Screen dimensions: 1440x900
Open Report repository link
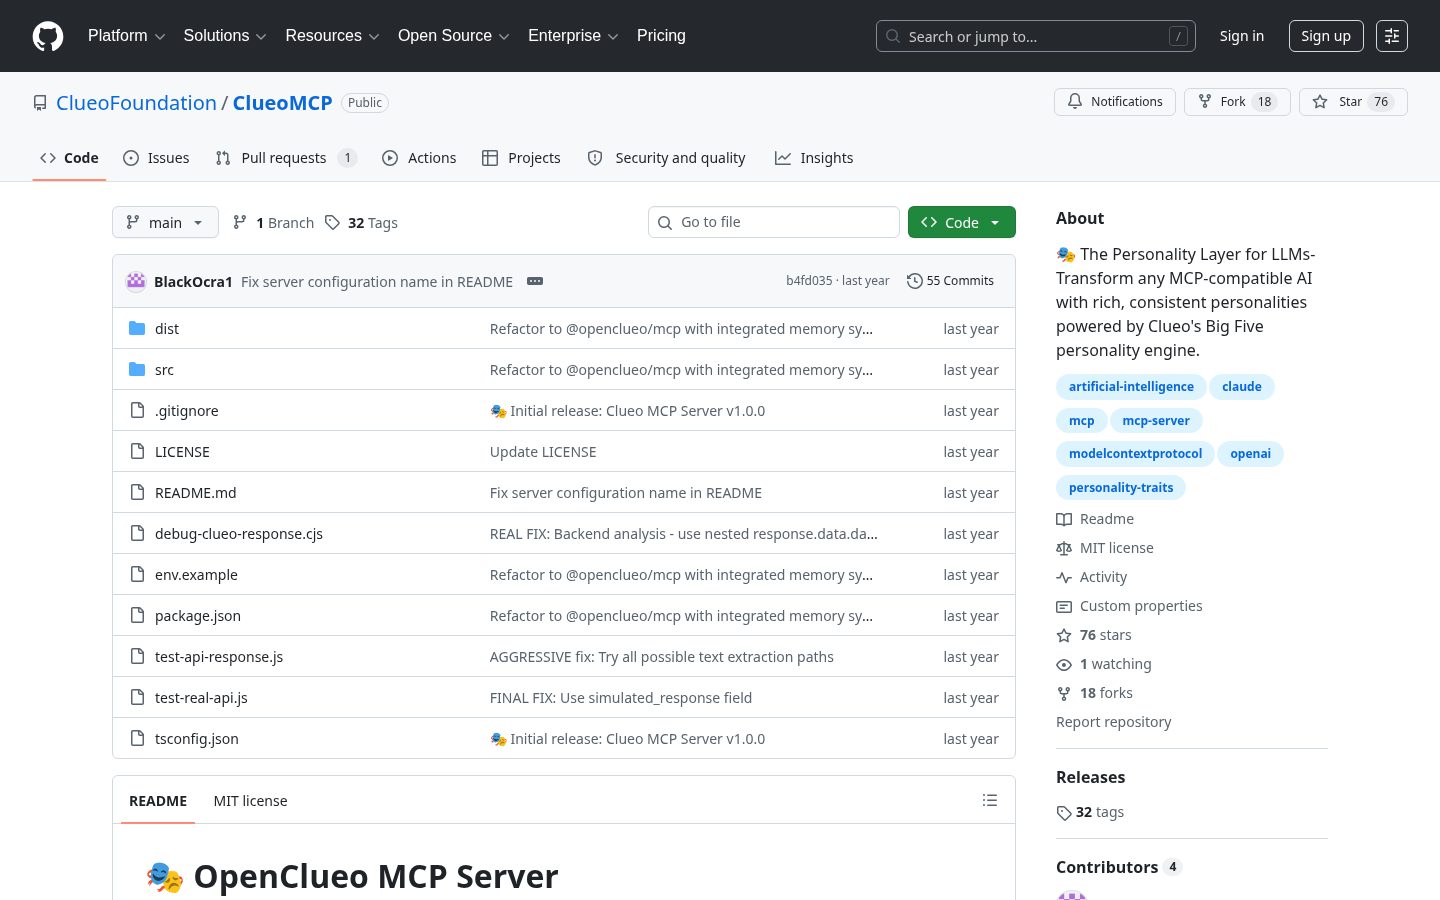coord(1113,722)
